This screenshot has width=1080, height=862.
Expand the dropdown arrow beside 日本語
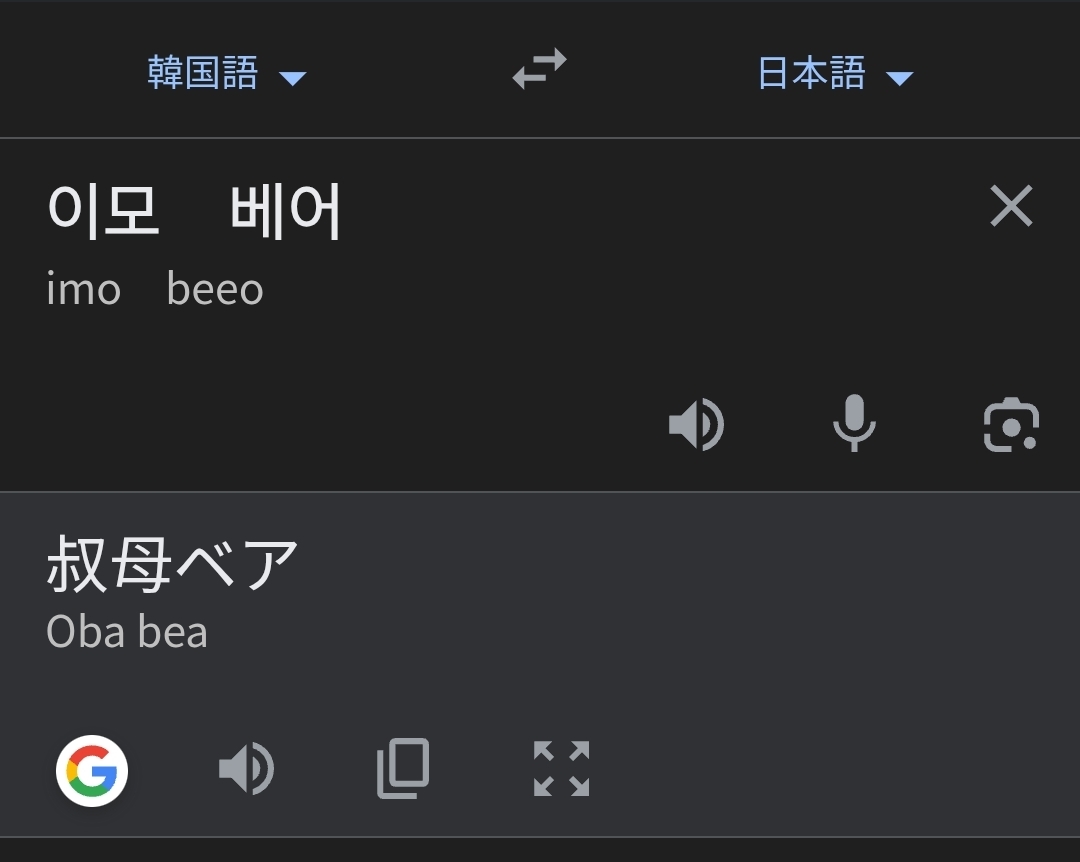899,78
